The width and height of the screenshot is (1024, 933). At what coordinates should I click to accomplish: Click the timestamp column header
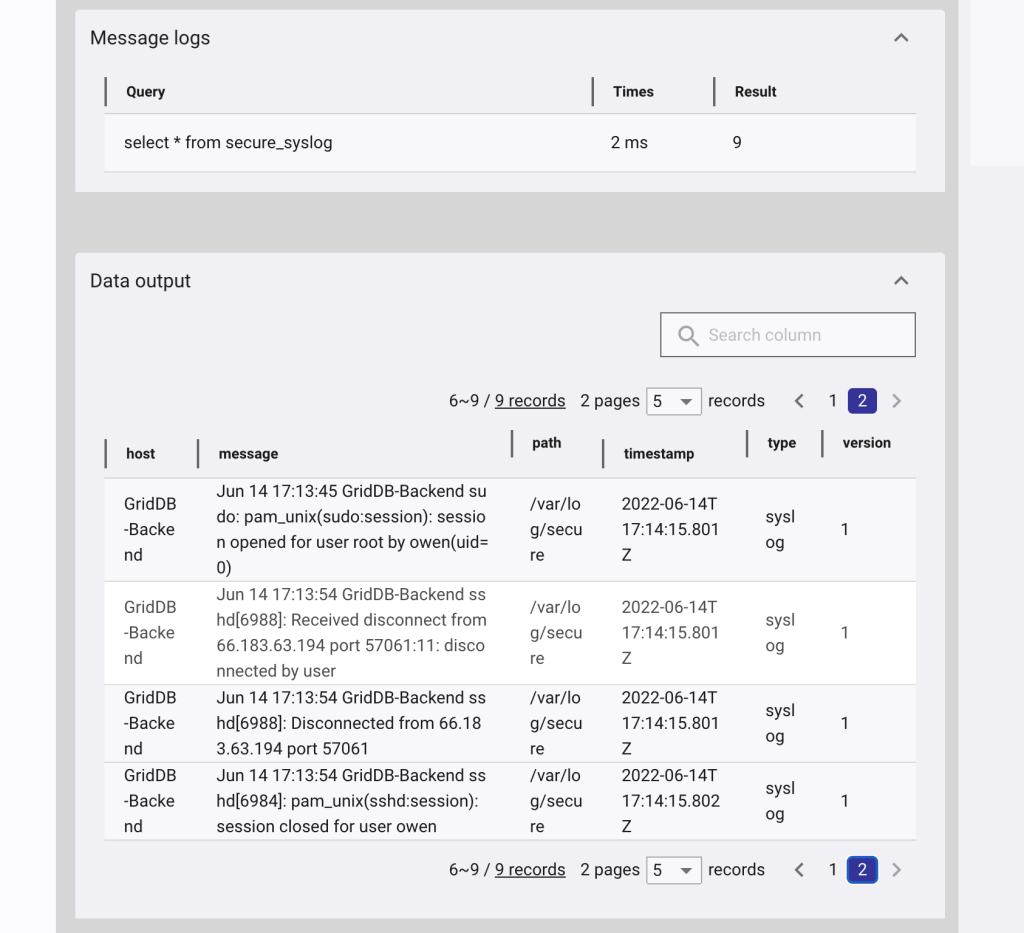pos(658,453)
